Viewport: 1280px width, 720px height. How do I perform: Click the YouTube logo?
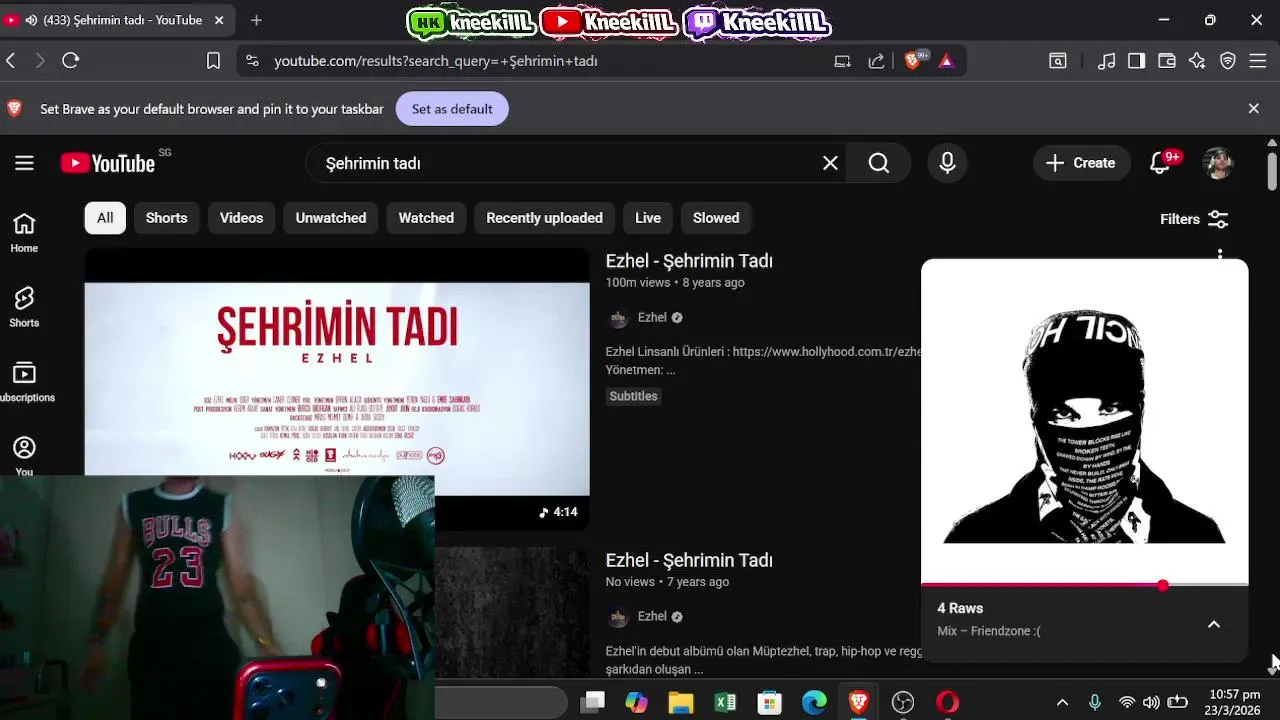108,163
